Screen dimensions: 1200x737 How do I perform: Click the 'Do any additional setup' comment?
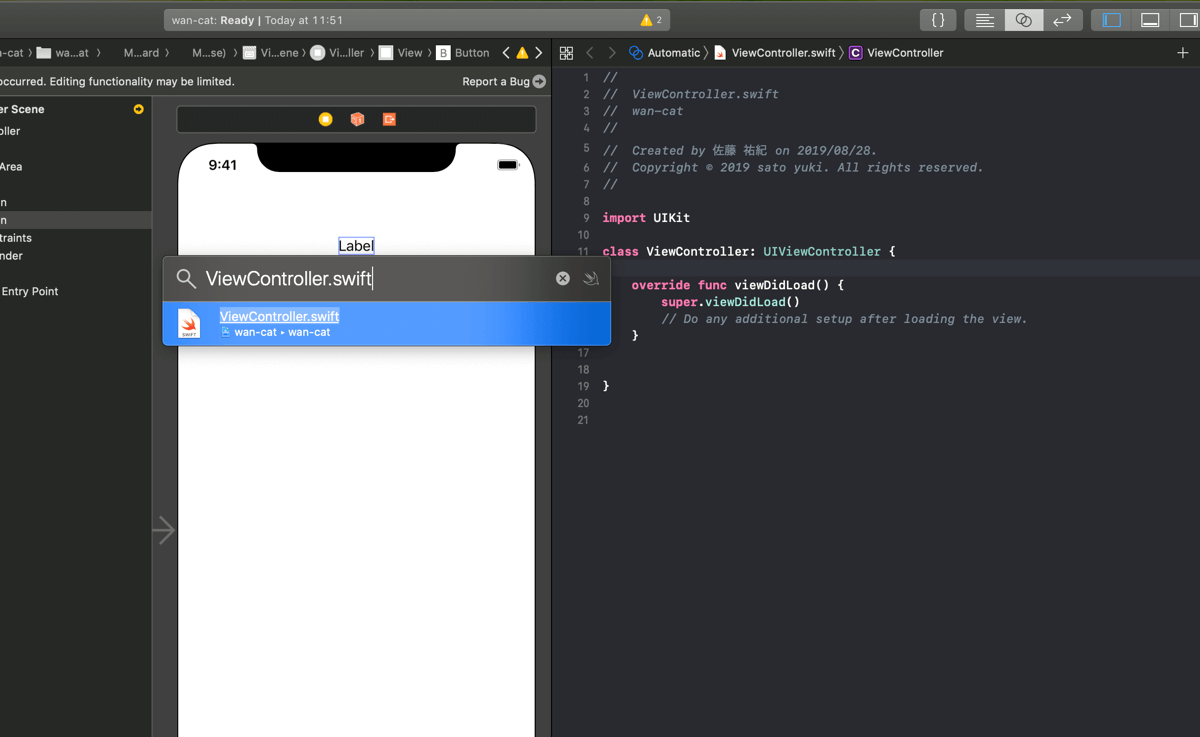[x=844, y=319]
